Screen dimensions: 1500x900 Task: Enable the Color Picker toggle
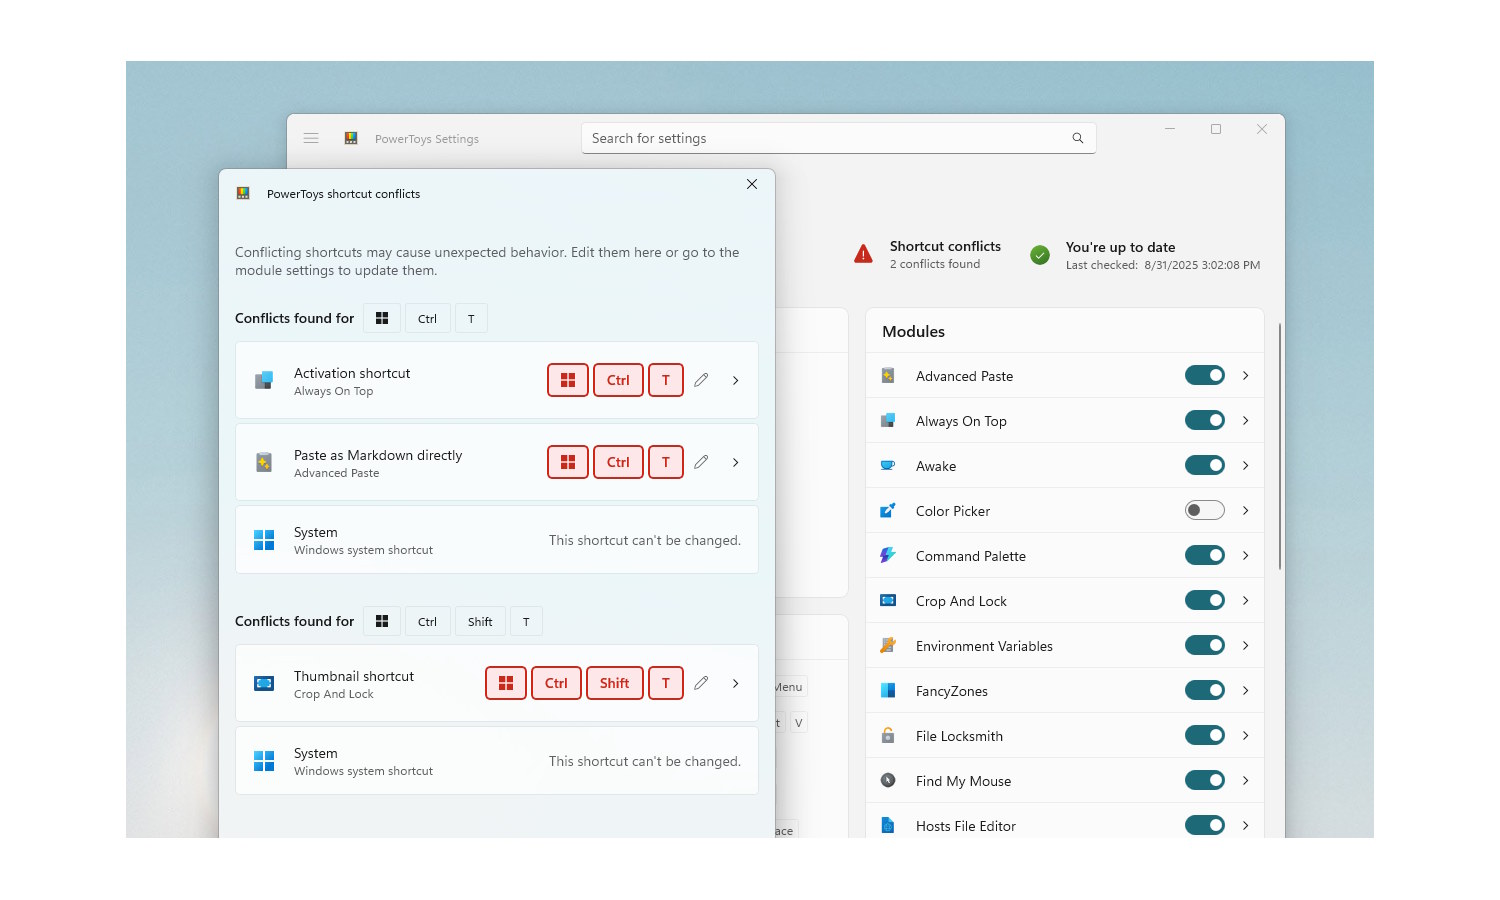[1204, 511]
